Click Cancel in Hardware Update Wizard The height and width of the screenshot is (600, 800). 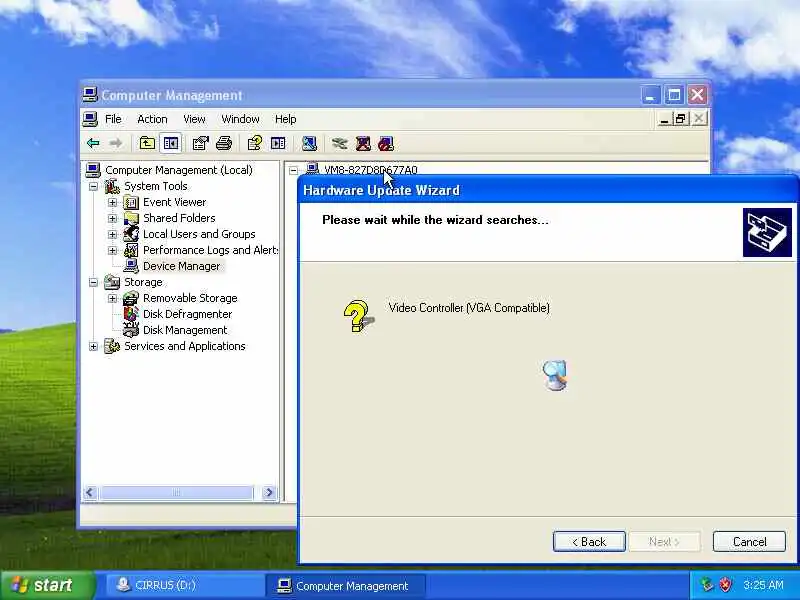pos(749,541)
